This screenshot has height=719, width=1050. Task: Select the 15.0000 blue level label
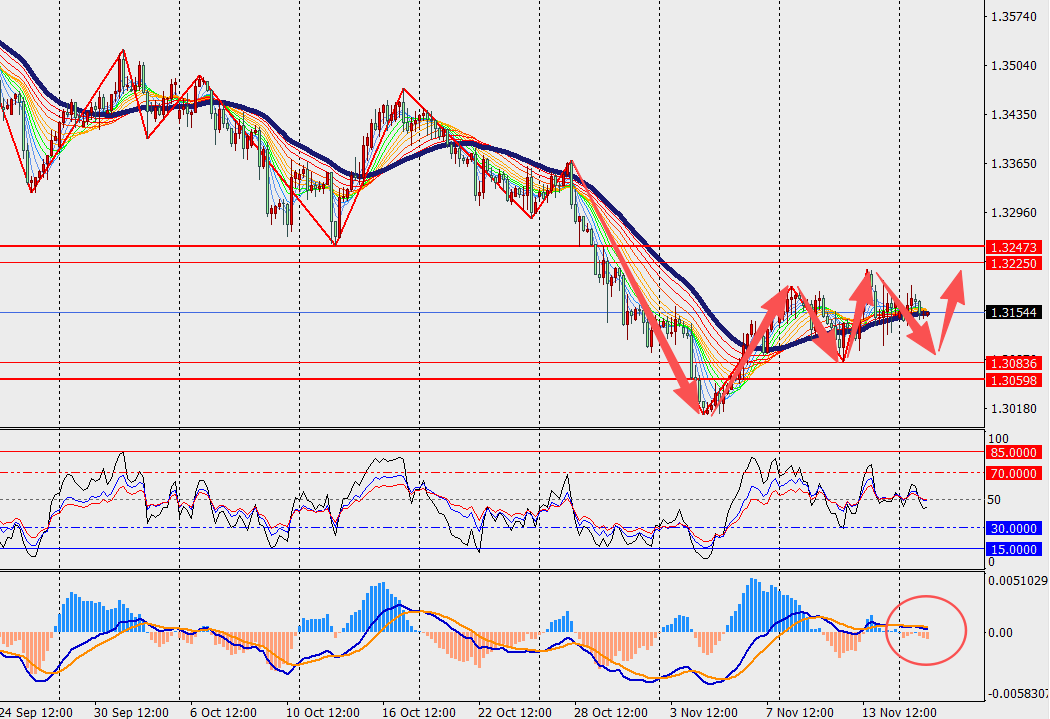pos(1014,549)
